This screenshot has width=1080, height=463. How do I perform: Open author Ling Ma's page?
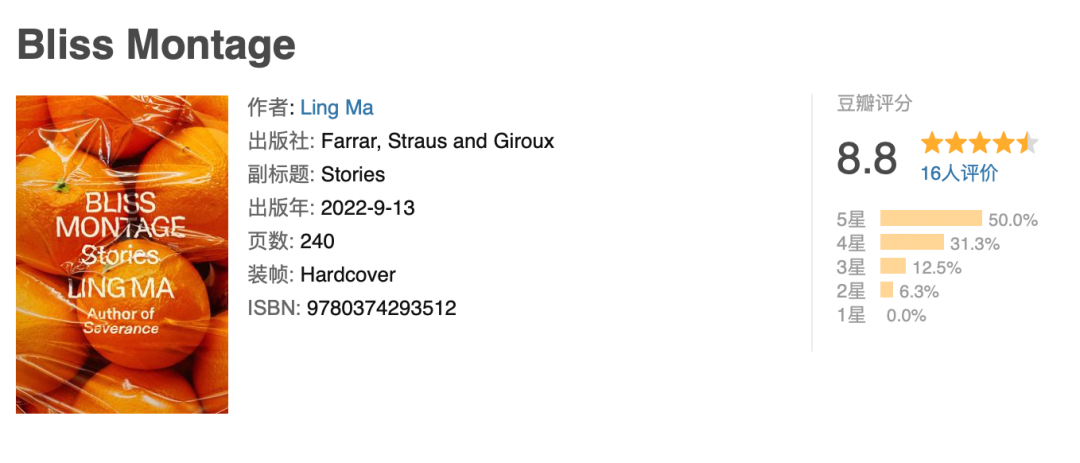click(x=337, y=108)
